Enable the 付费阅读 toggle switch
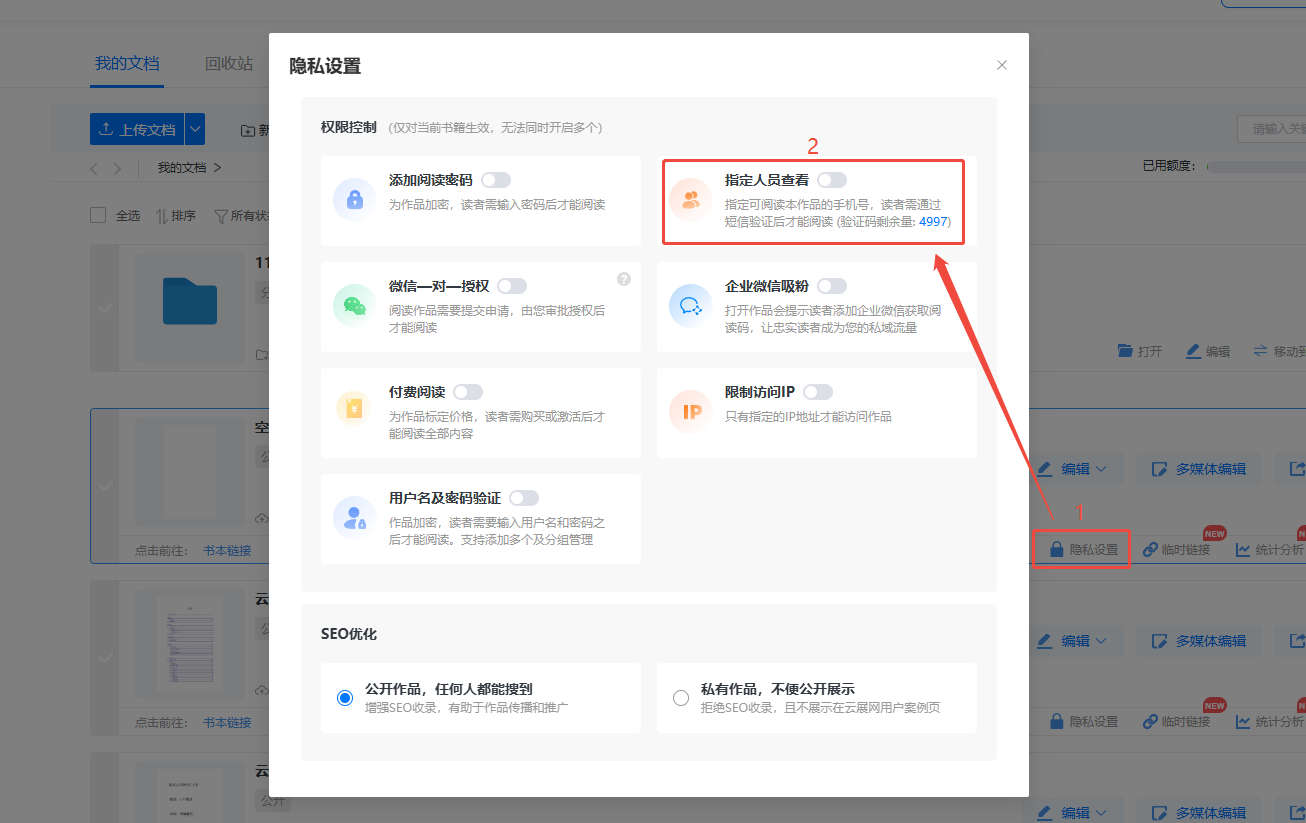 [x=468, y=392]
